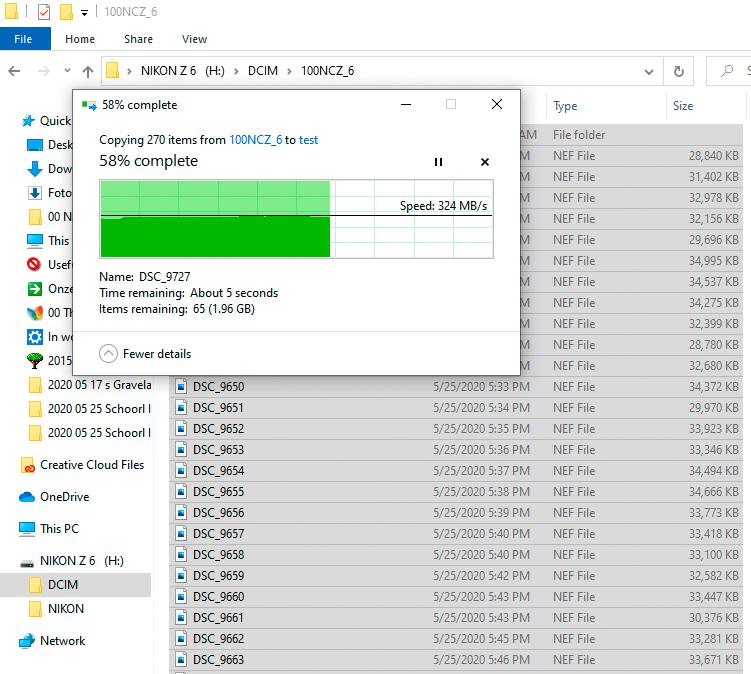Click the DSC_9659 file icon

181,576
